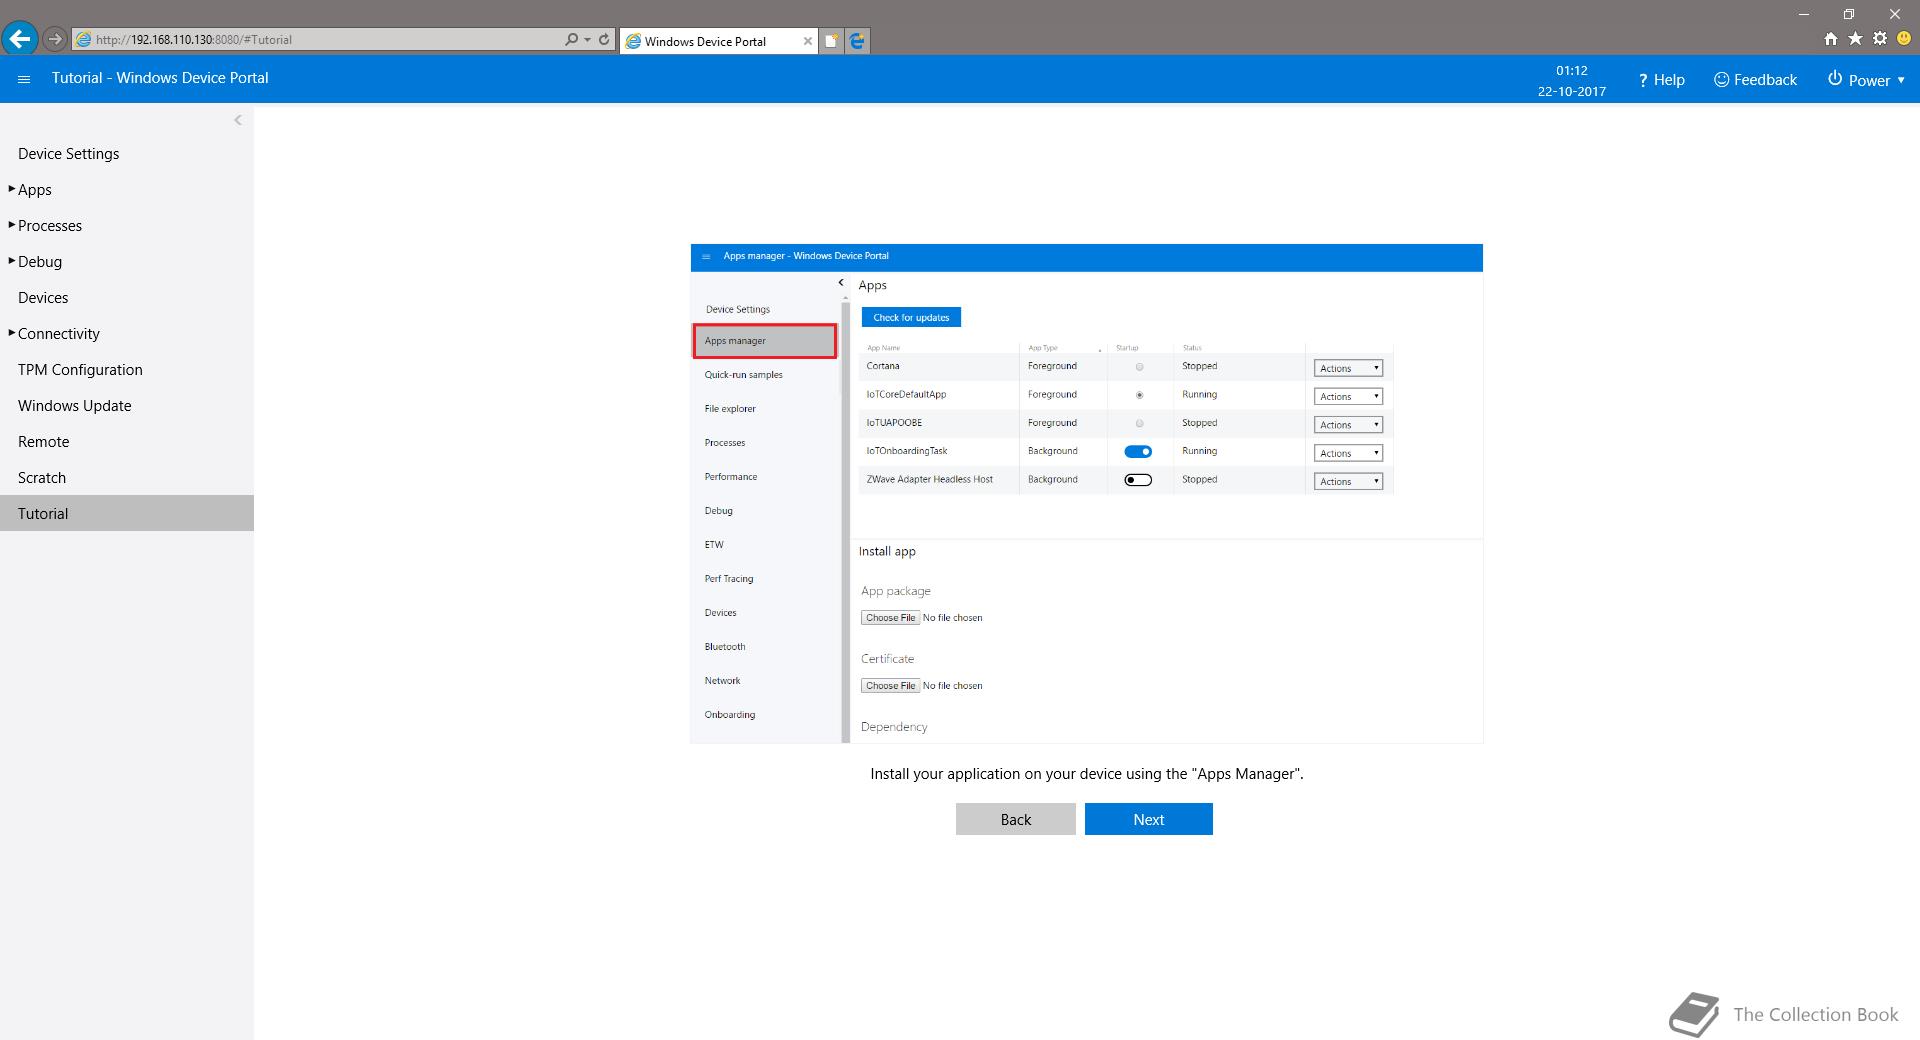Open the Feedback link in the header
This screenshot has height=1040, width=1920.
(x=1755, y=80)
